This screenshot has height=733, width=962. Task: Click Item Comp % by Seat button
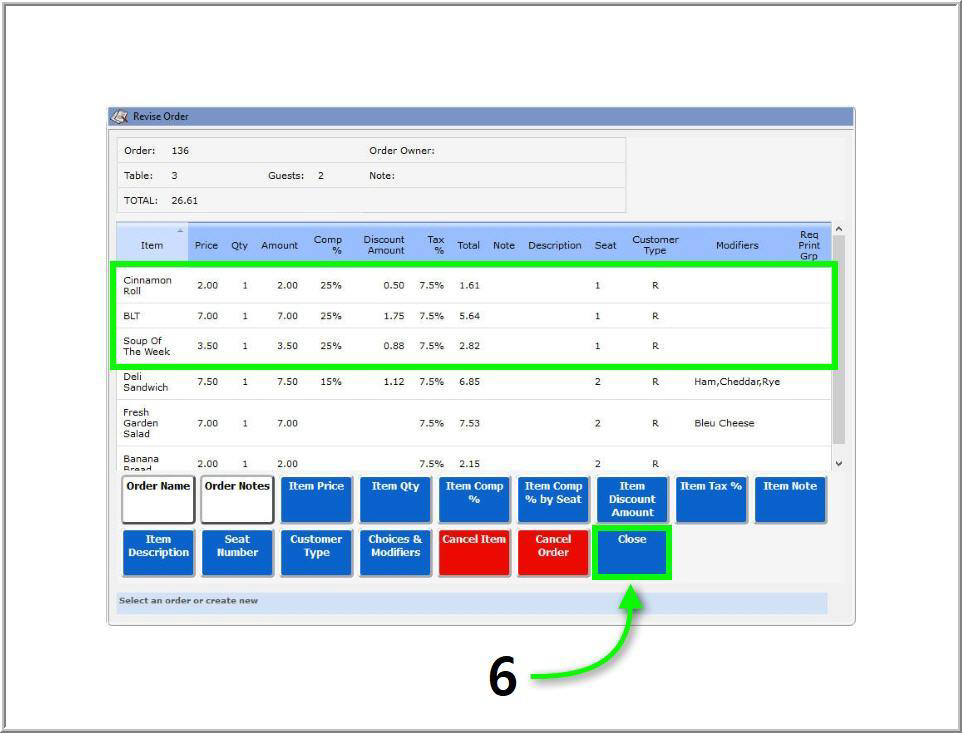pos(553,499)
